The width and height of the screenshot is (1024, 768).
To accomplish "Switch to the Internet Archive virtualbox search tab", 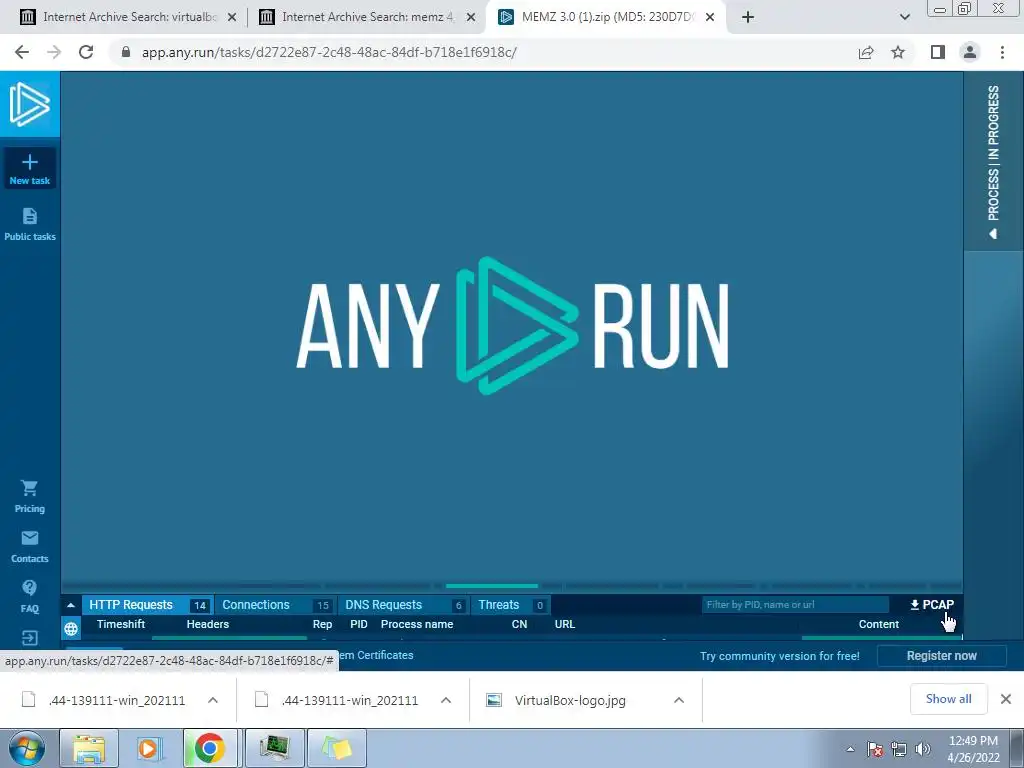I will click(x=129, y=17).
